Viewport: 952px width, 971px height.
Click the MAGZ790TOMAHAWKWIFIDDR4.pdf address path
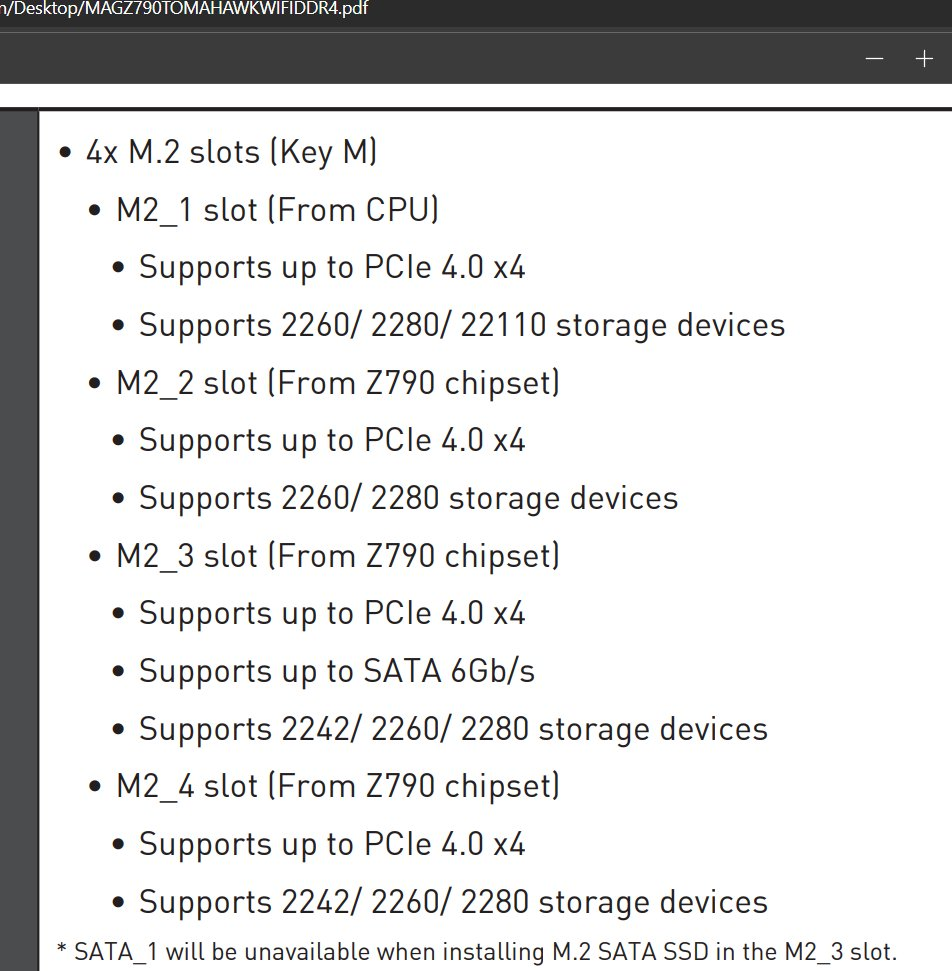(x=184, y=8)
